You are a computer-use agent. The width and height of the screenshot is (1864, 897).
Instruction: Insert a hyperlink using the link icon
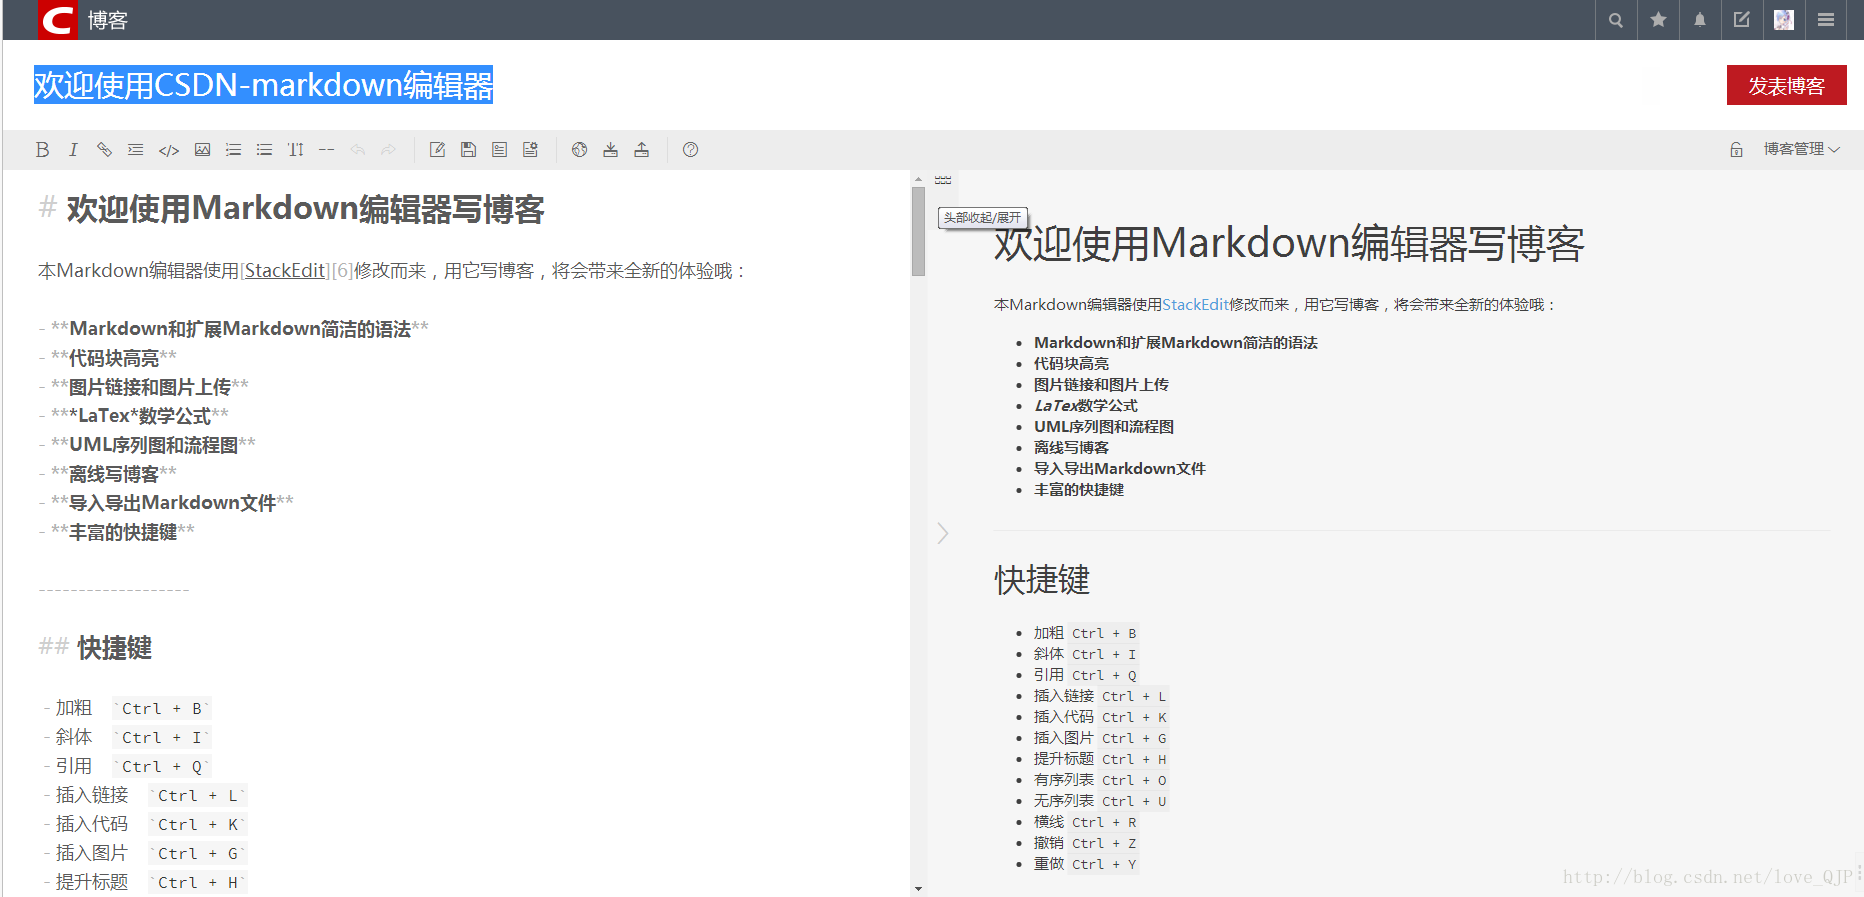point(104,150)
